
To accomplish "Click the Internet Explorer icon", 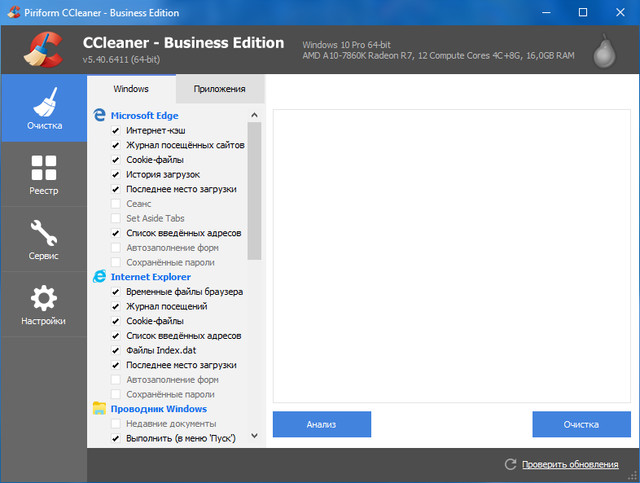I will click(x=100, y=276).
